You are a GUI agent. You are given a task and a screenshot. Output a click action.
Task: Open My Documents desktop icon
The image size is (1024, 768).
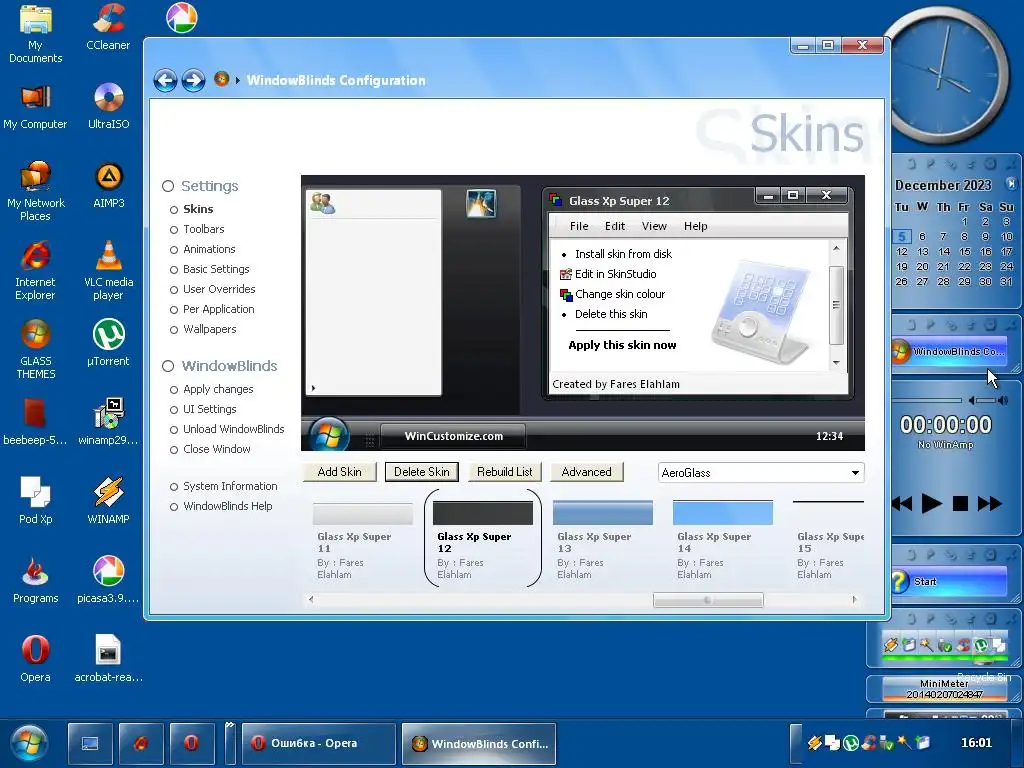click(35, 34)
